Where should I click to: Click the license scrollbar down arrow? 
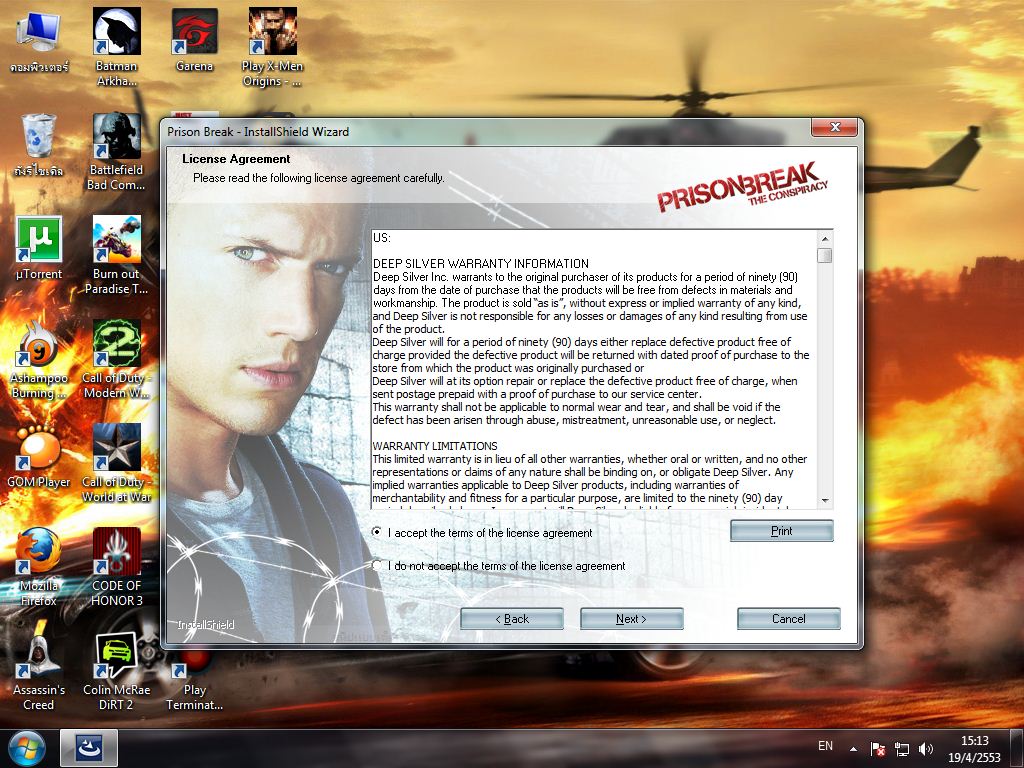pos(825,500)
